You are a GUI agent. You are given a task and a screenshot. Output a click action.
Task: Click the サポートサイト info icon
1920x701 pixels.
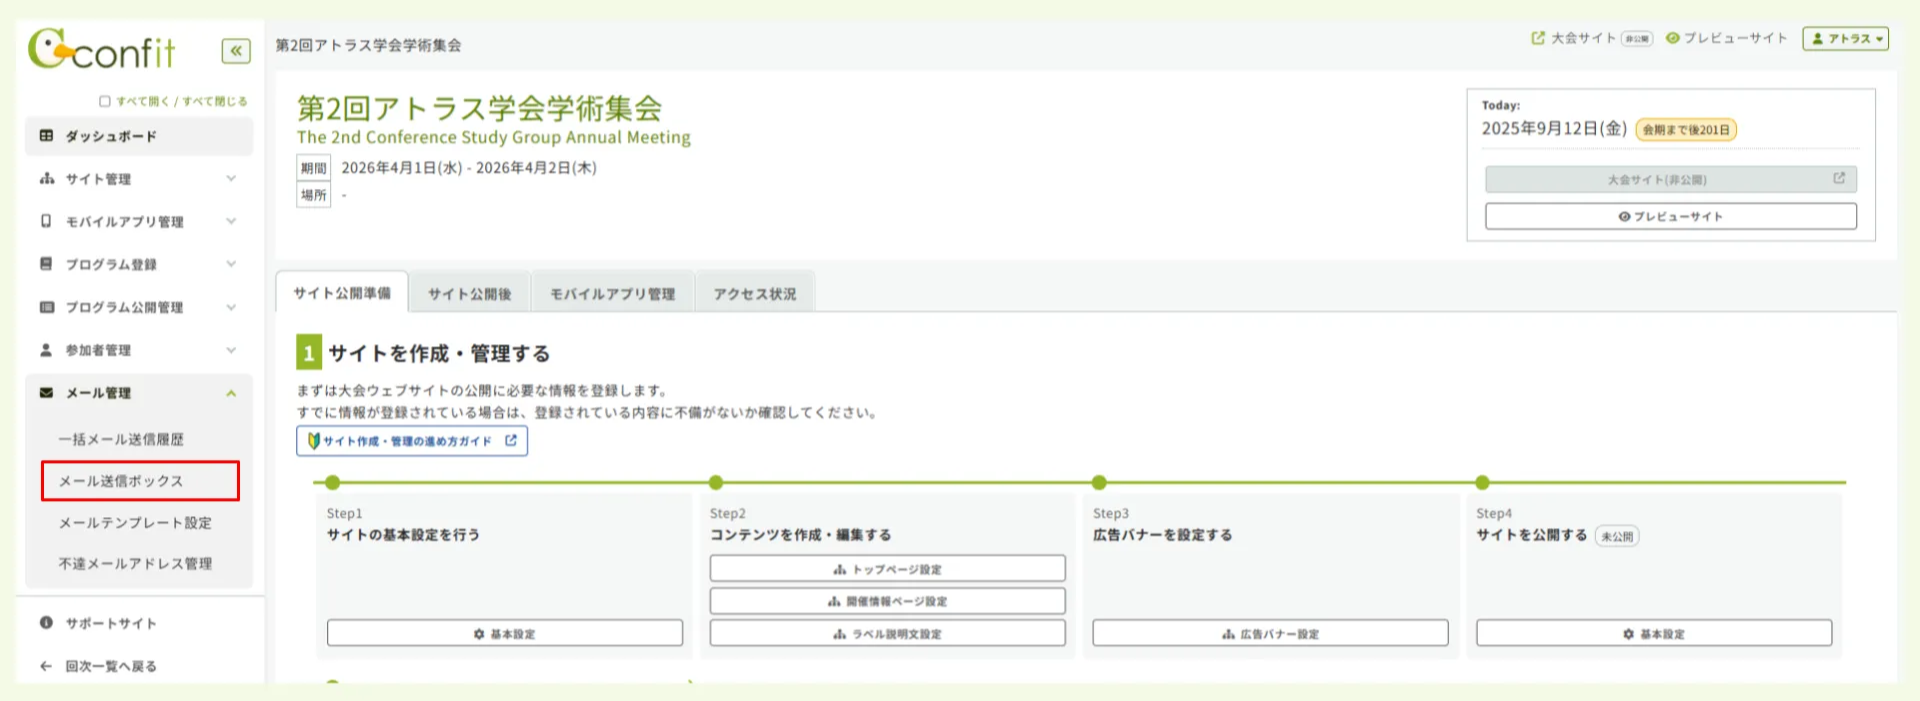(46, 623)
